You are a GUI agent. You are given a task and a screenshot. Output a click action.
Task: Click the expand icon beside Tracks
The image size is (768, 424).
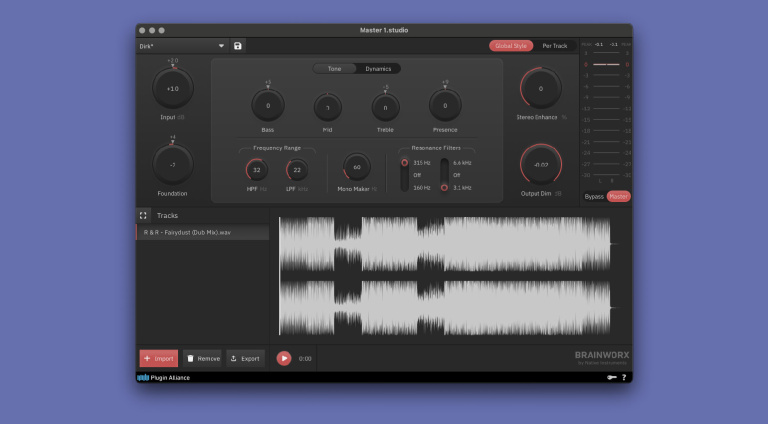pos(144,215)
